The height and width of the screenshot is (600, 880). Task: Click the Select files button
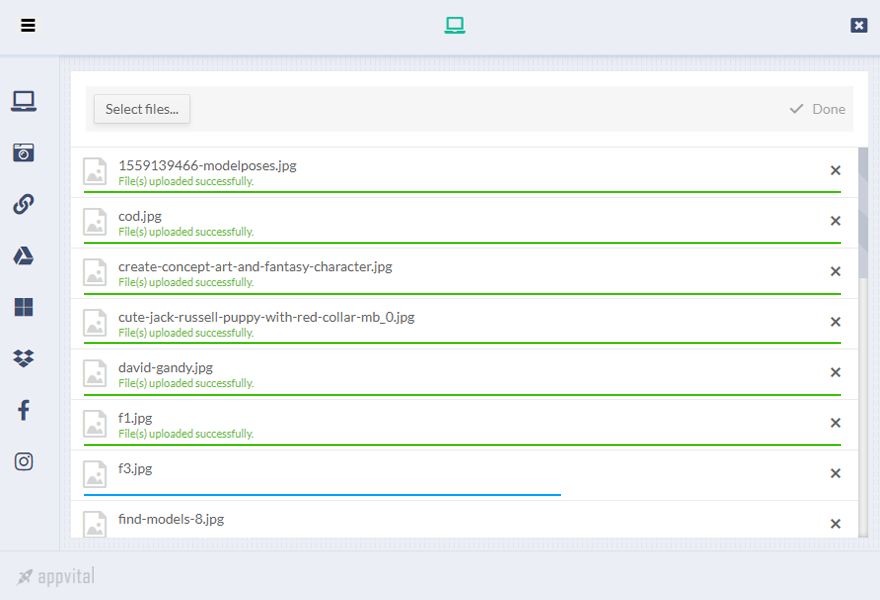click(141, 109)
